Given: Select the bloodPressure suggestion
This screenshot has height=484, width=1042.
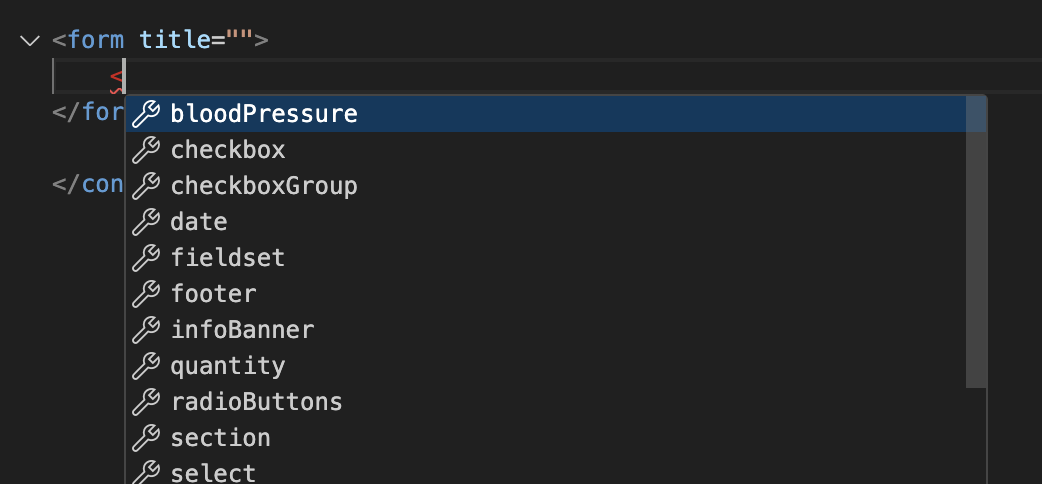Looking at the screenshot, I should (264, 114).
